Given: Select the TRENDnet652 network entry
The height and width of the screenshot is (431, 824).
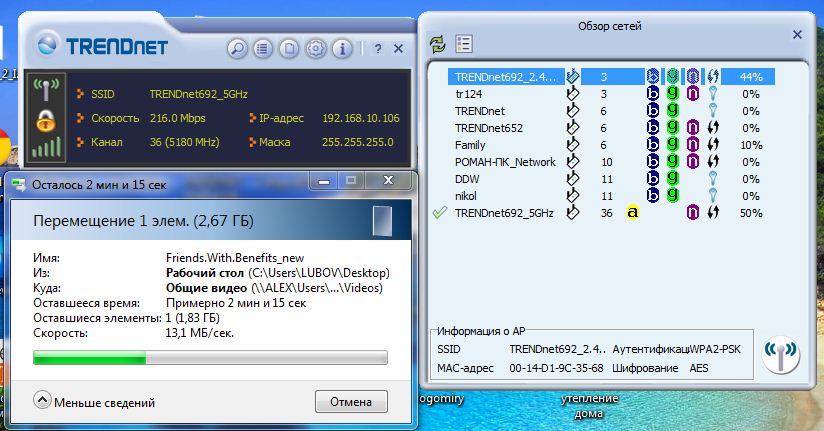Looking at the screenshot, I should 611,128.
